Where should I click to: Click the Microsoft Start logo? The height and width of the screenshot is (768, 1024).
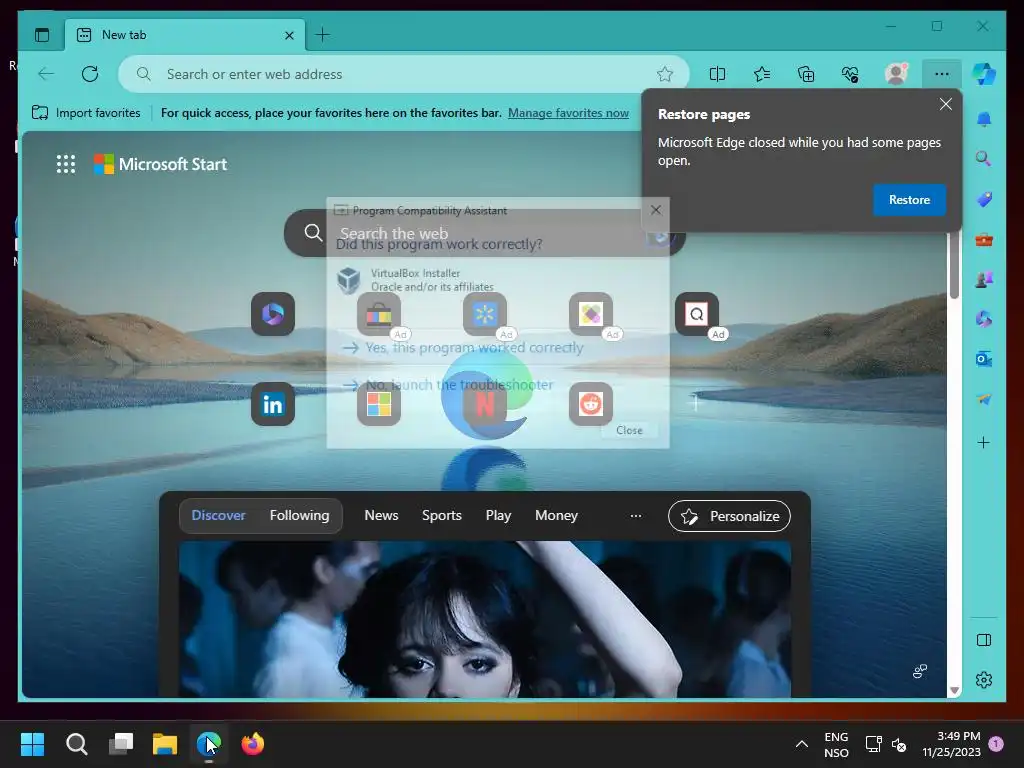pos(161,164)
